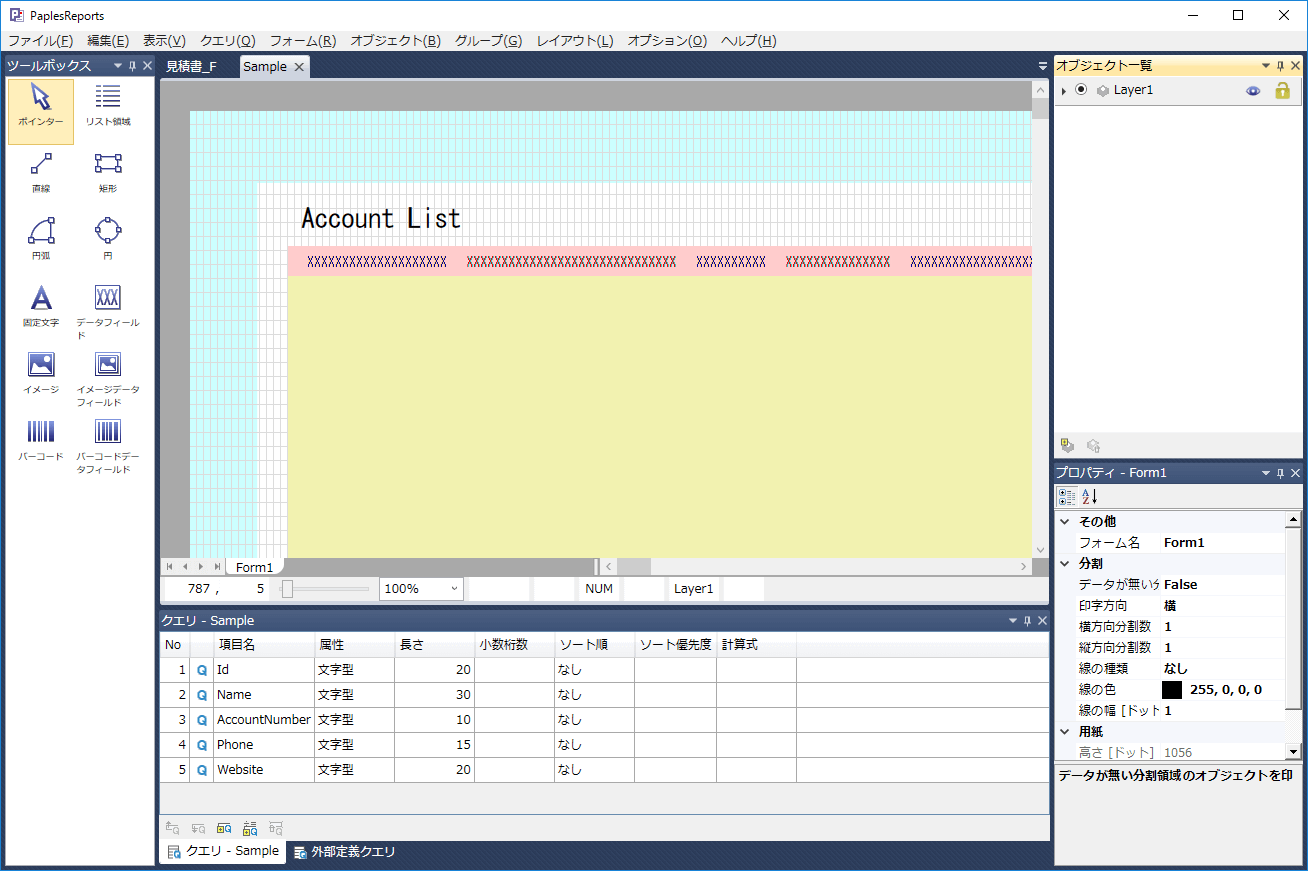The height and width of the screenshot is (871, 1308).
Task: Pick the 円 circle tool
Action: pos(108,239)
